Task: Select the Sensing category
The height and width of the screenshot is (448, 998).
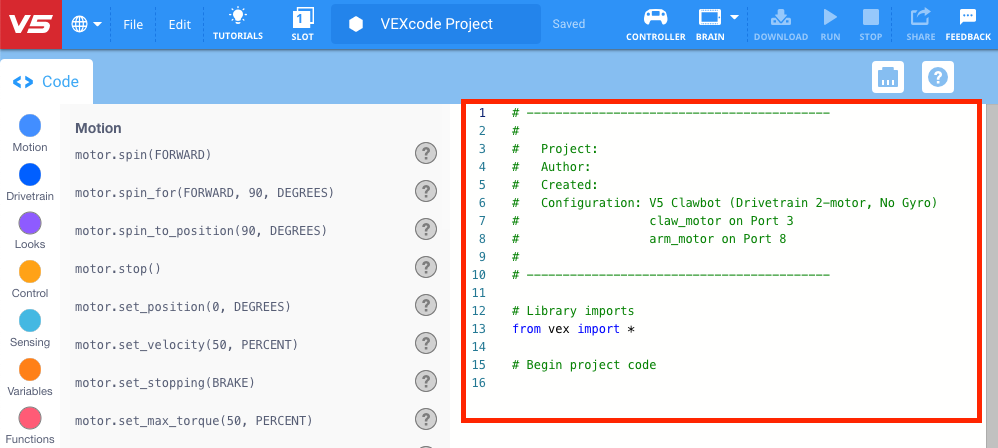Action: (30, 321)
